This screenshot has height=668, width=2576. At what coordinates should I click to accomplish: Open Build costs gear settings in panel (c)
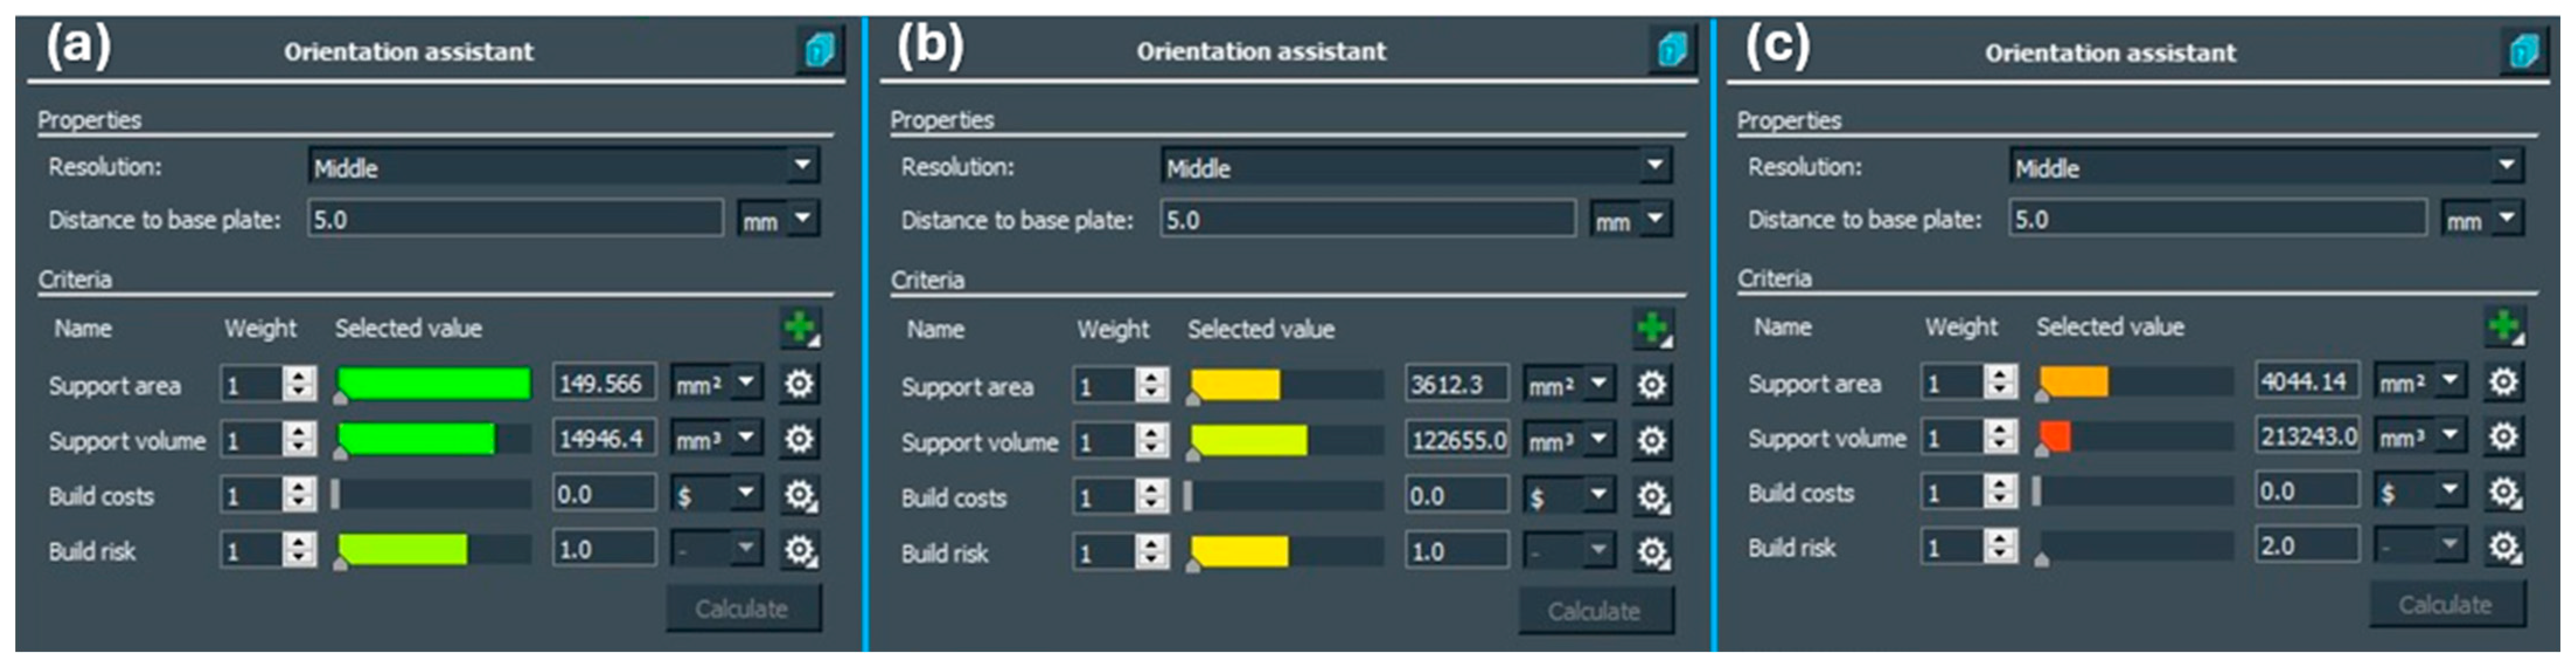coord(2503,492)
